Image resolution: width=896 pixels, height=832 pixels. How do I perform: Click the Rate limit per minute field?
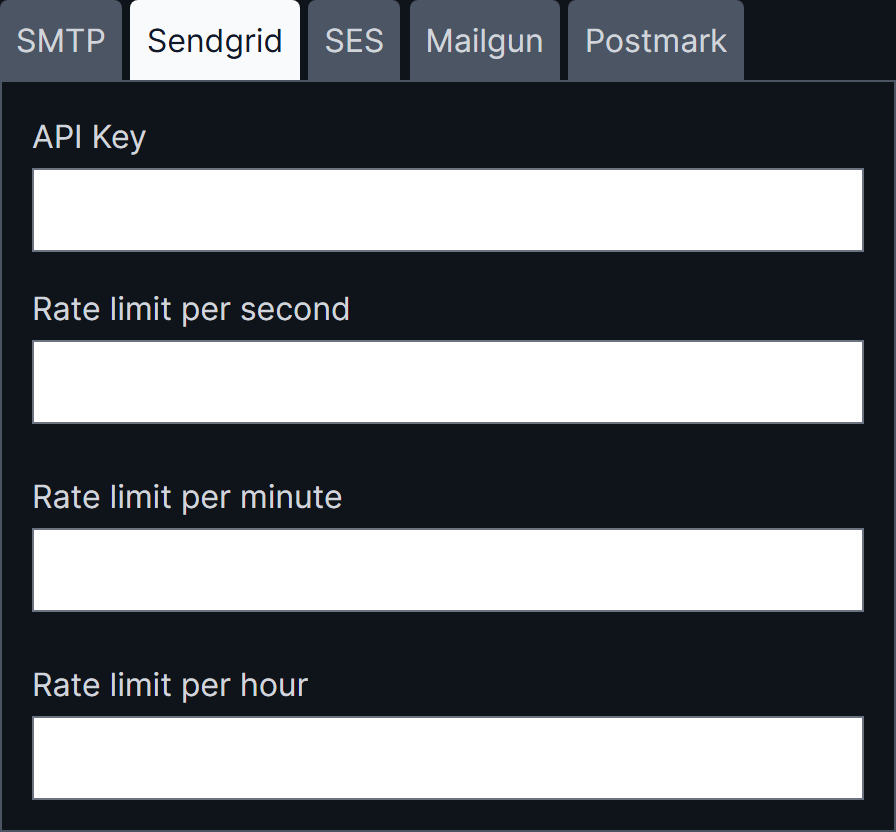point(448,570)
